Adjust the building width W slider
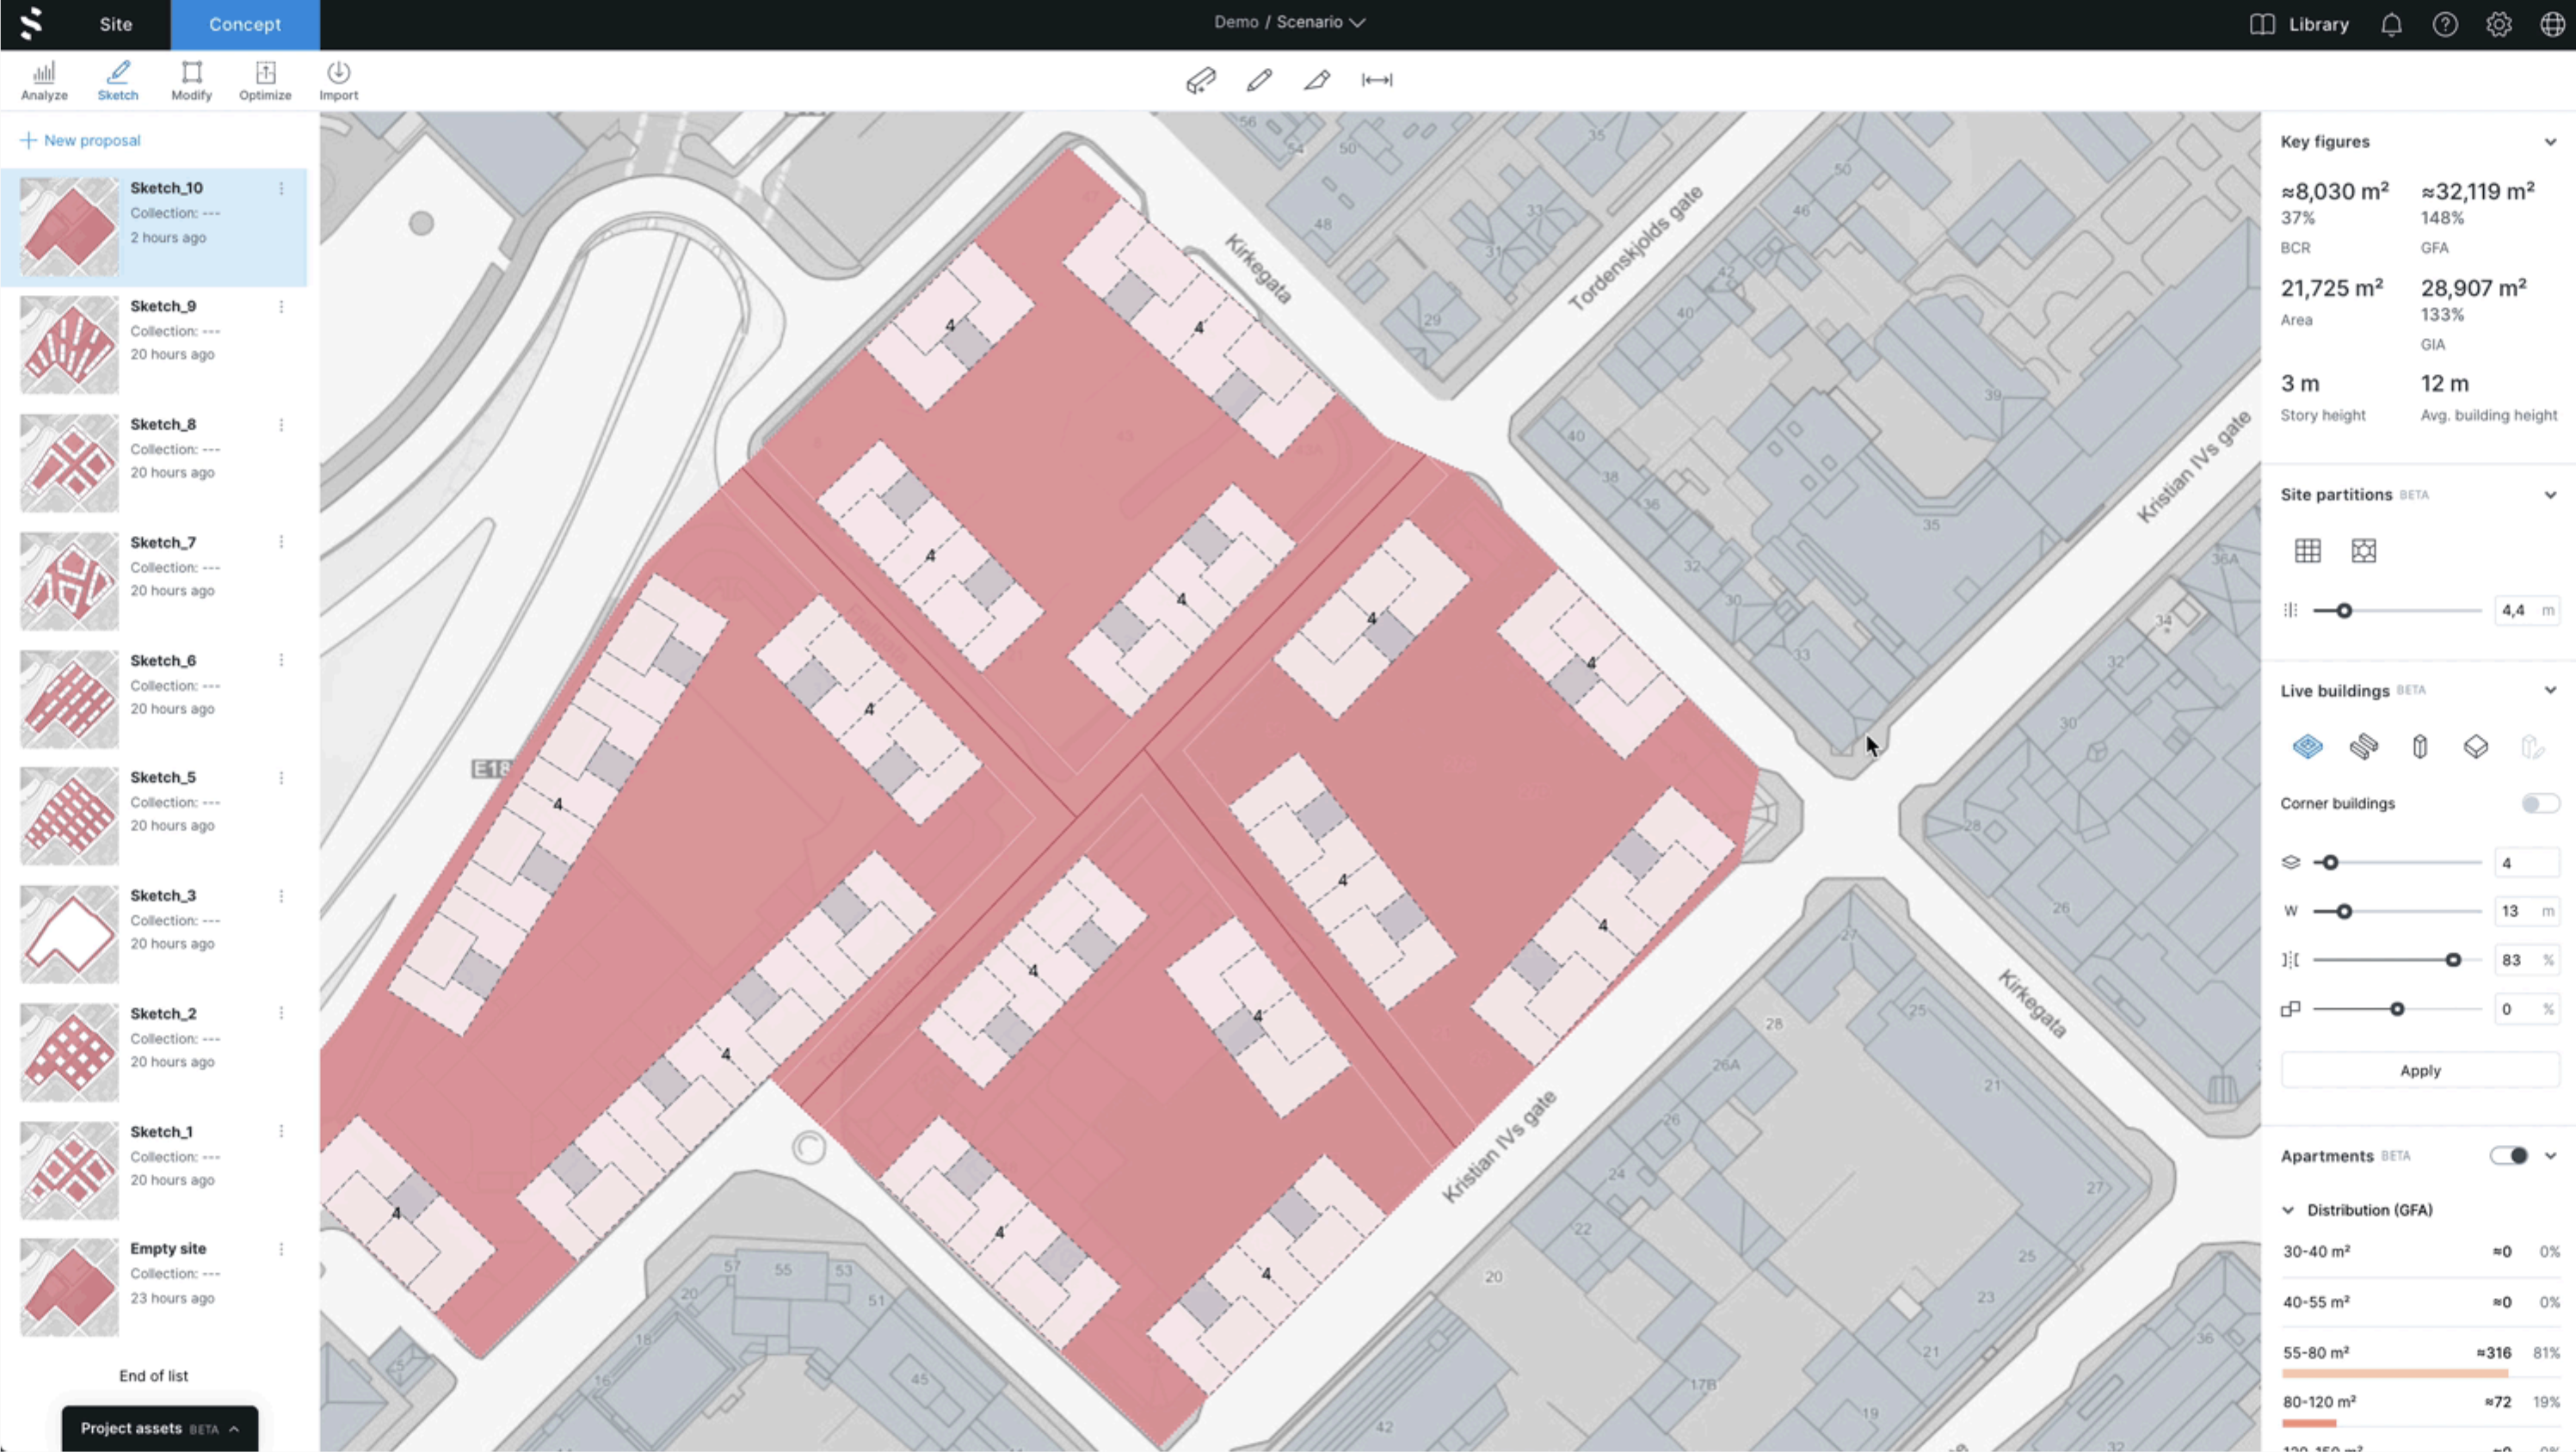This screenshot has height=1452, width=2576. [x=2344, y=911]
